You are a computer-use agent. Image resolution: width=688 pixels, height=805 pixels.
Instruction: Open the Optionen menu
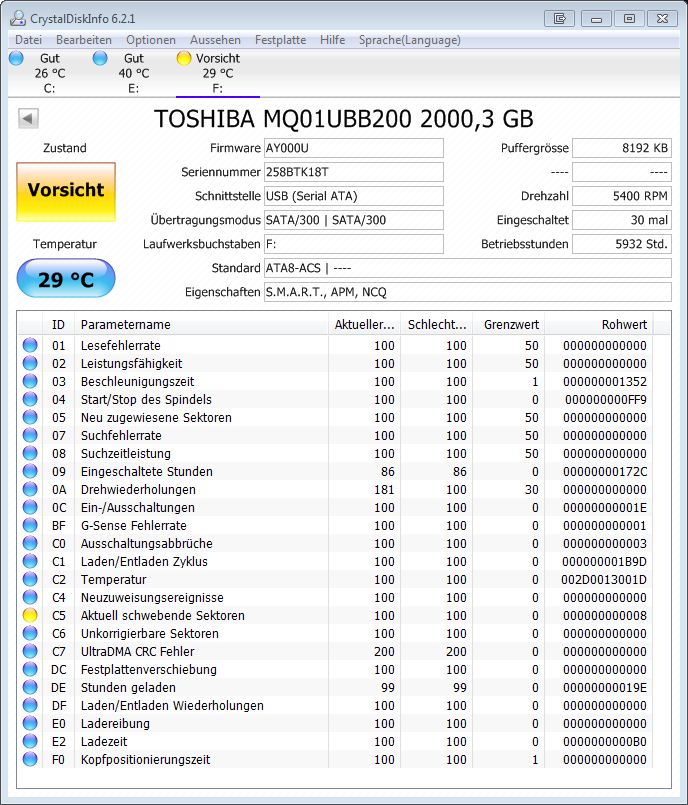tap(151, 40)
